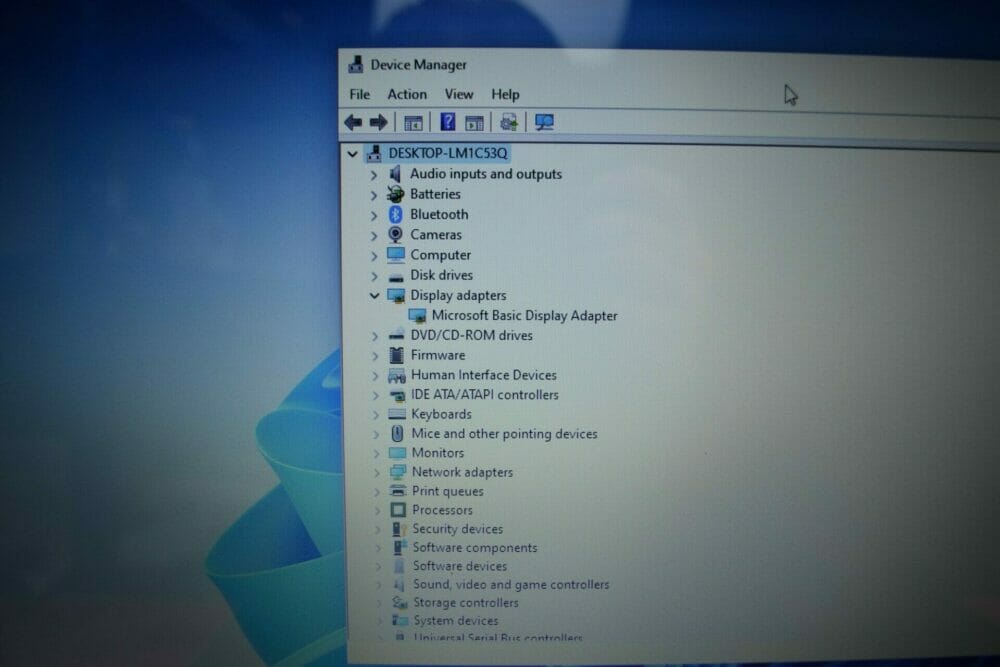Expand the DVD/CD-ROM drives category
Image resolution: width=1000 pixels, height=667 pixels.
pyautogui.click(x=374, y=336)
